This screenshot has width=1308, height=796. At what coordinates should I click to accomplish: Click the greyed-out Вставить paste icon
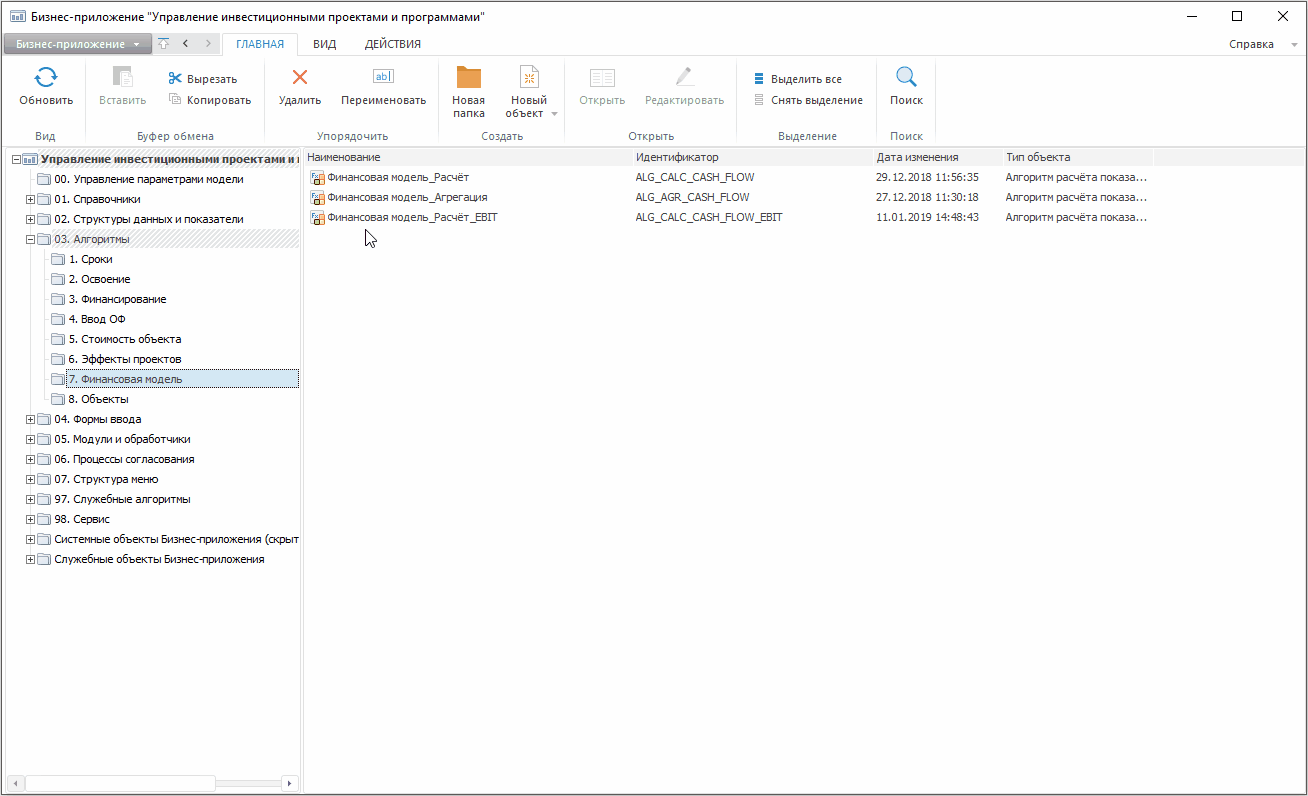point(123,78)
